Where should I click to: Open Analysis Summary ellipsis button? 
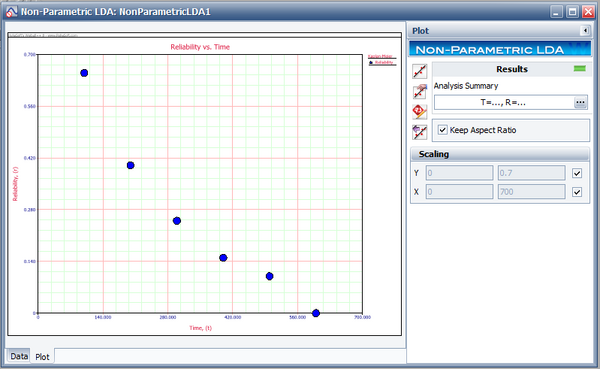point(580,103)
